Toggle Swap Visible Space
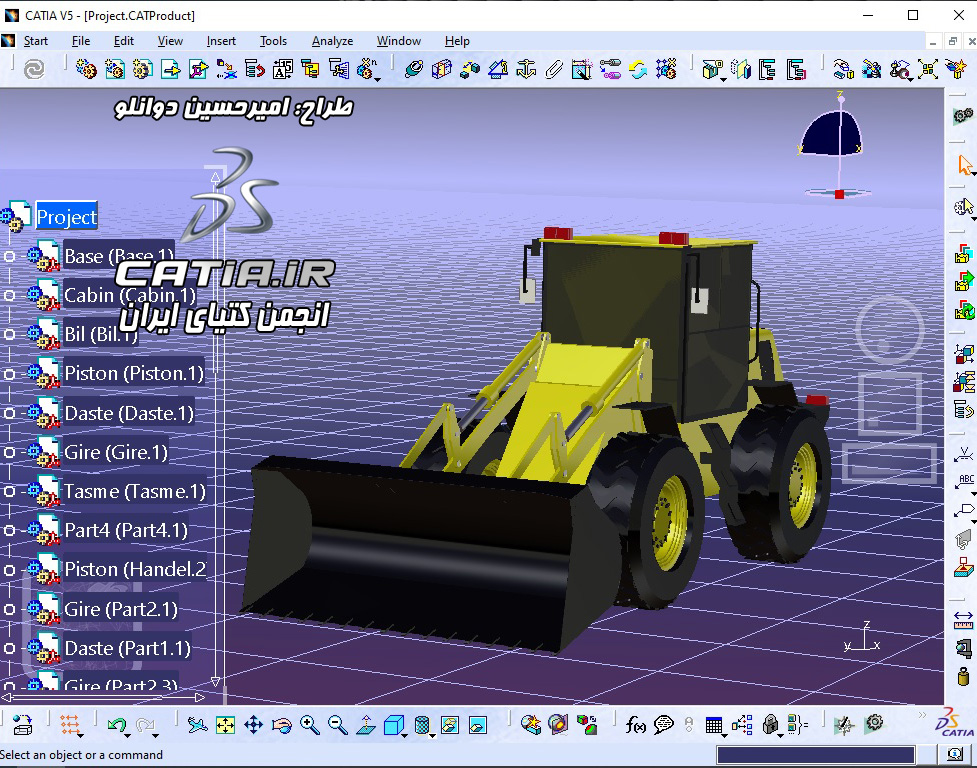The image size is (977, 768). coord(478,724)
